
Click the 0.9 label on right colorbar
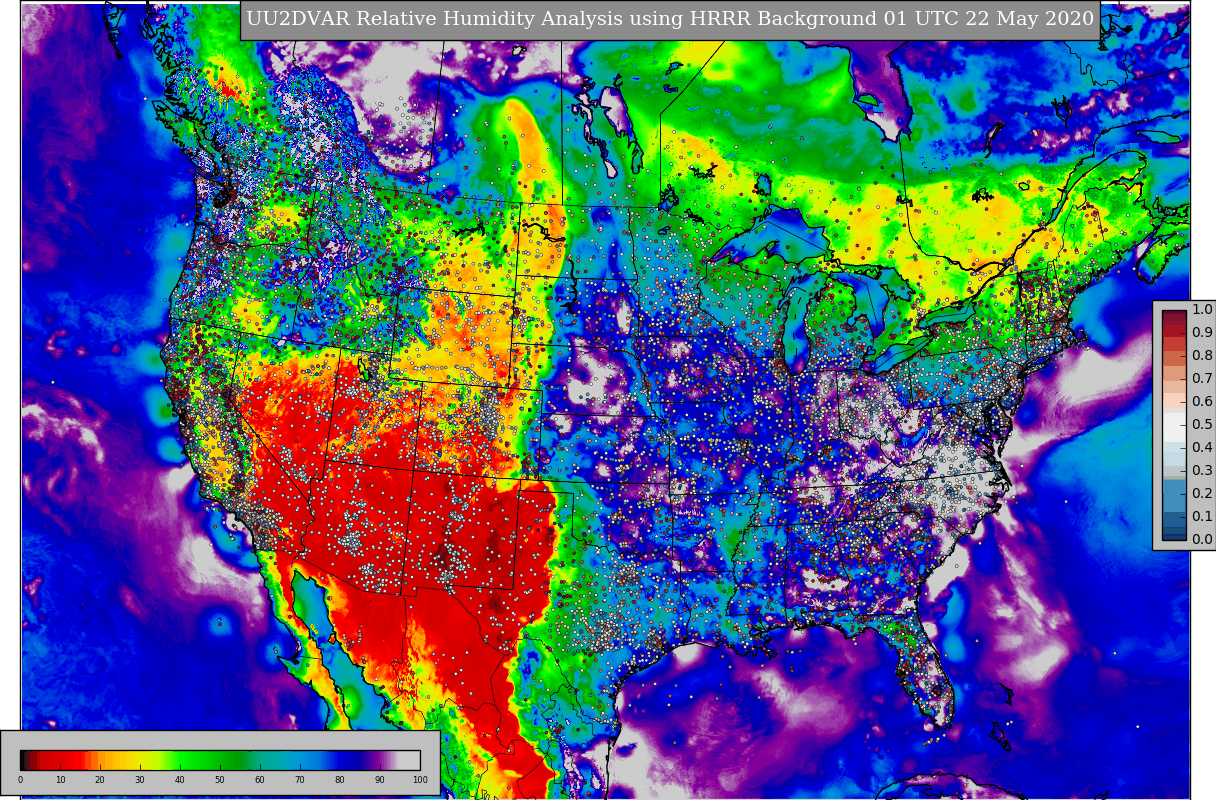1202,332
